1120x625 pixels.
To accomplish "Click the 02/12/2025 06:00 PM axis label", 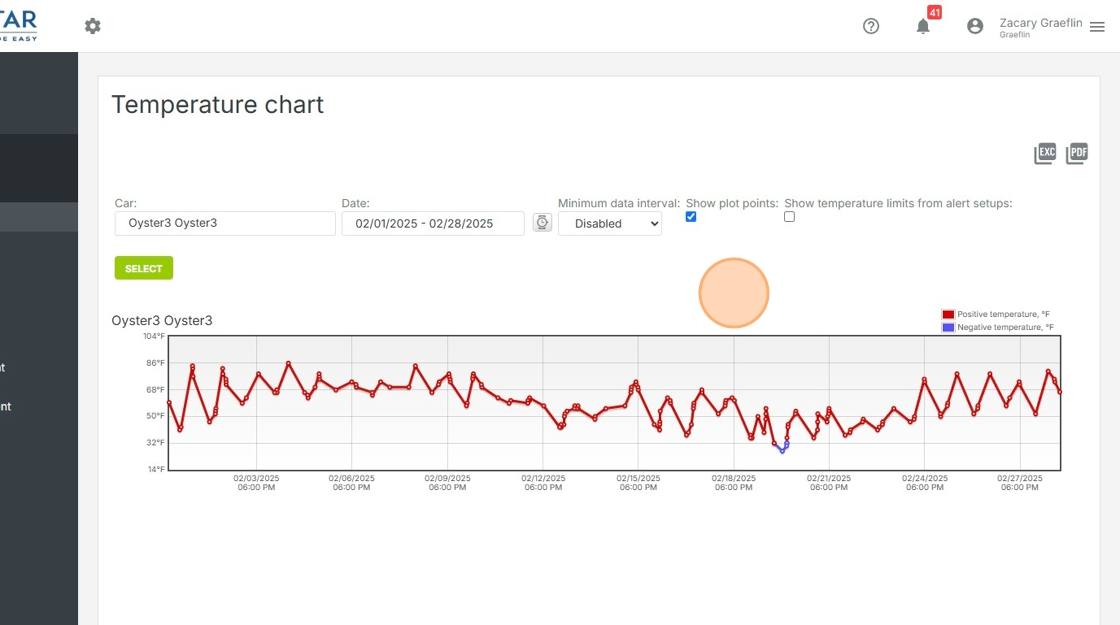I will coord(543,483).
